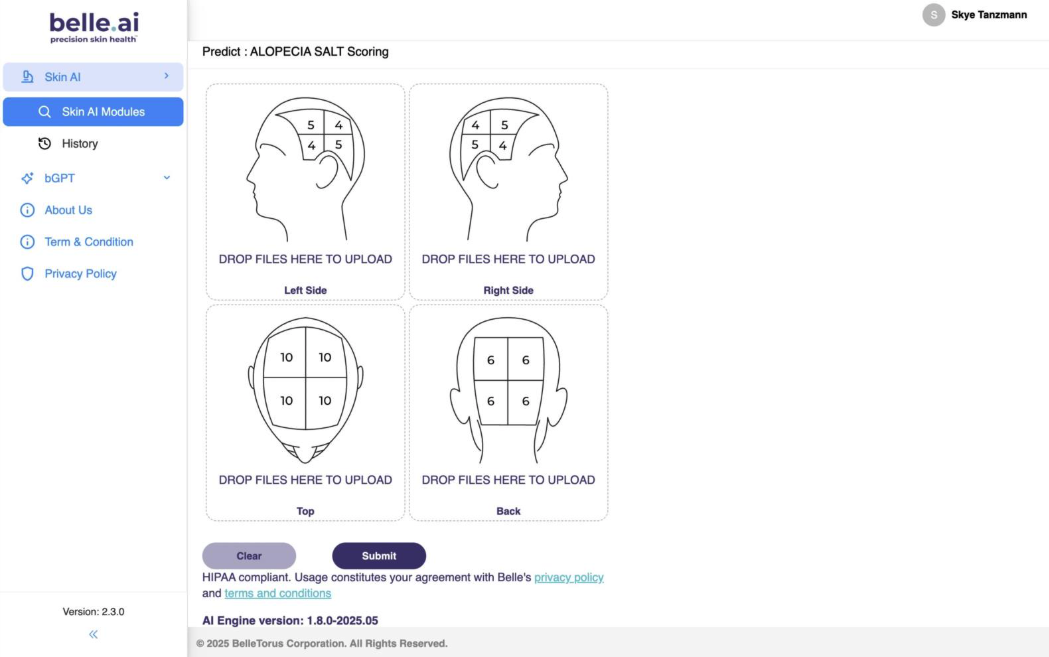Click the History clock icon
This screenshot has height=657, width=1049.
coord(44,144)
